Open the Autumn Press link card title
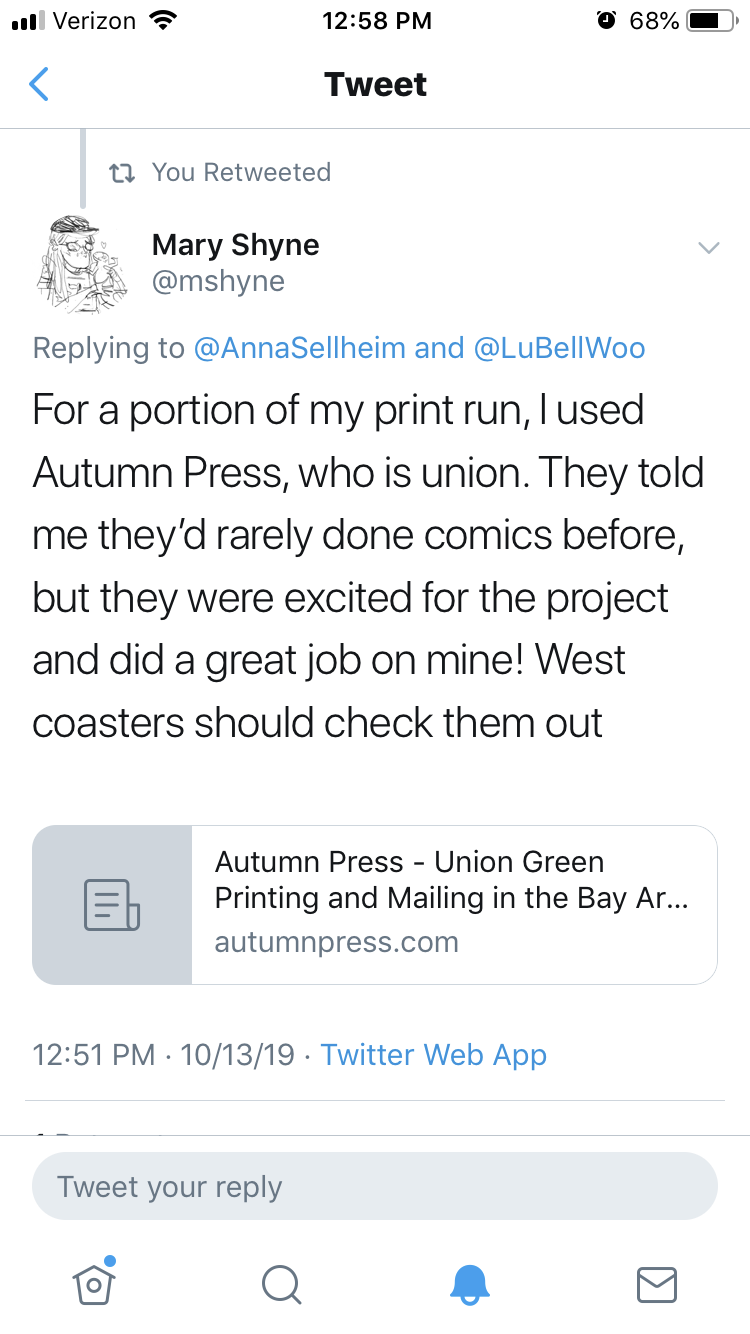 click(x=452, y=879)
